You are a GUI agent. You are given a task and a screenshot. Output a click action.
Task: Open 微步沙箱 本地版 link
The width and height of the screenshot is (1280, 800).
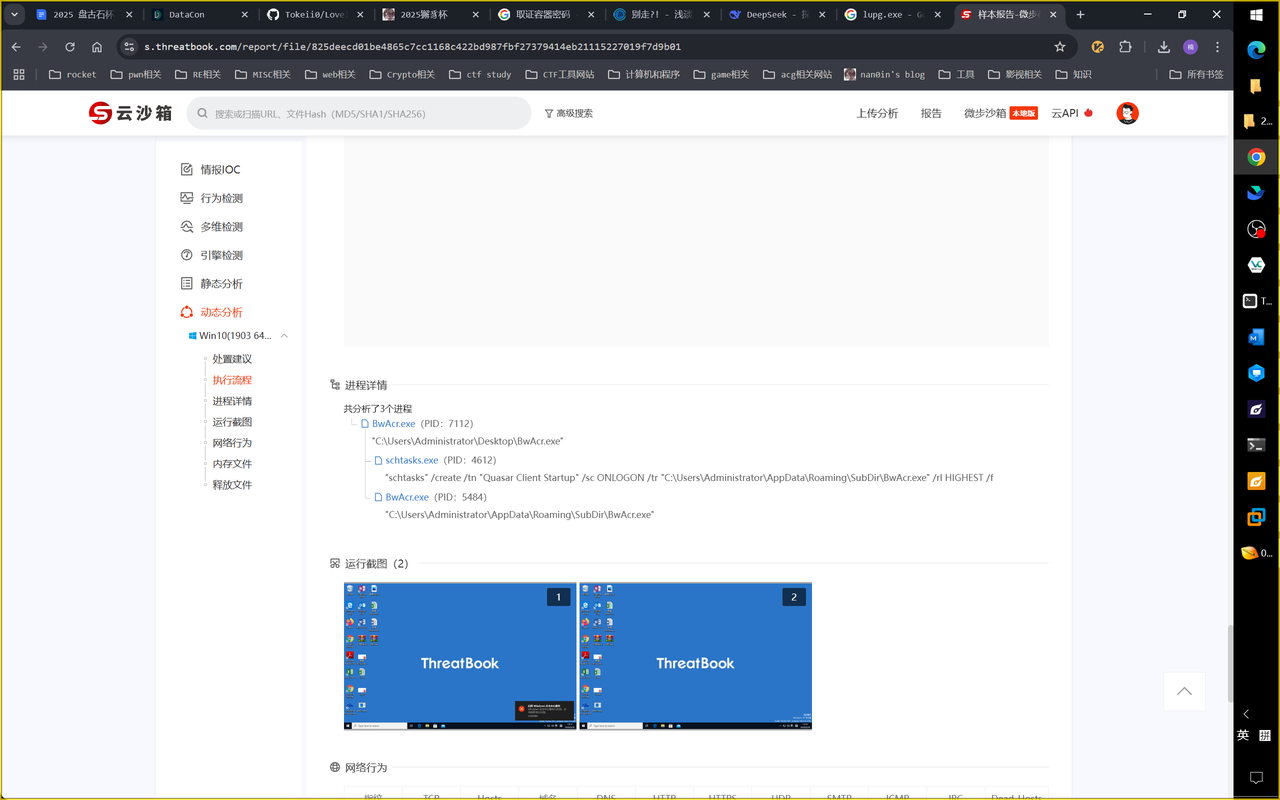pyautogui.click(x=1000, y=113)
